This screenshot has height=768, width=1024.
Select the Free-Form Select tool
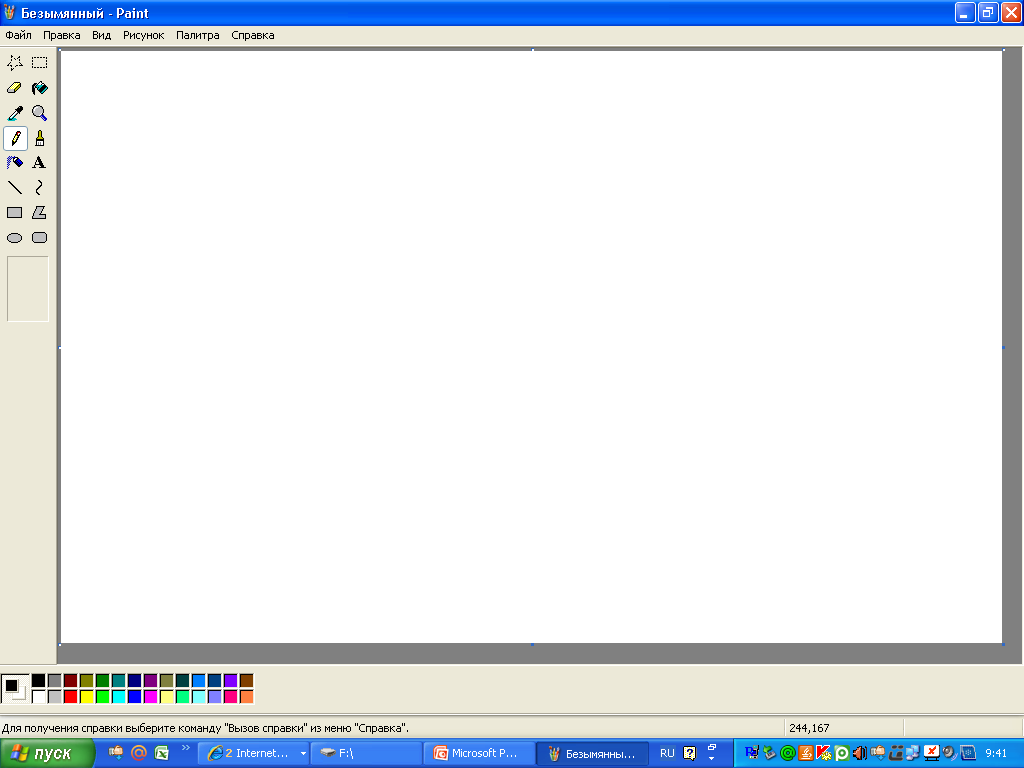click(x=15, y=63)
